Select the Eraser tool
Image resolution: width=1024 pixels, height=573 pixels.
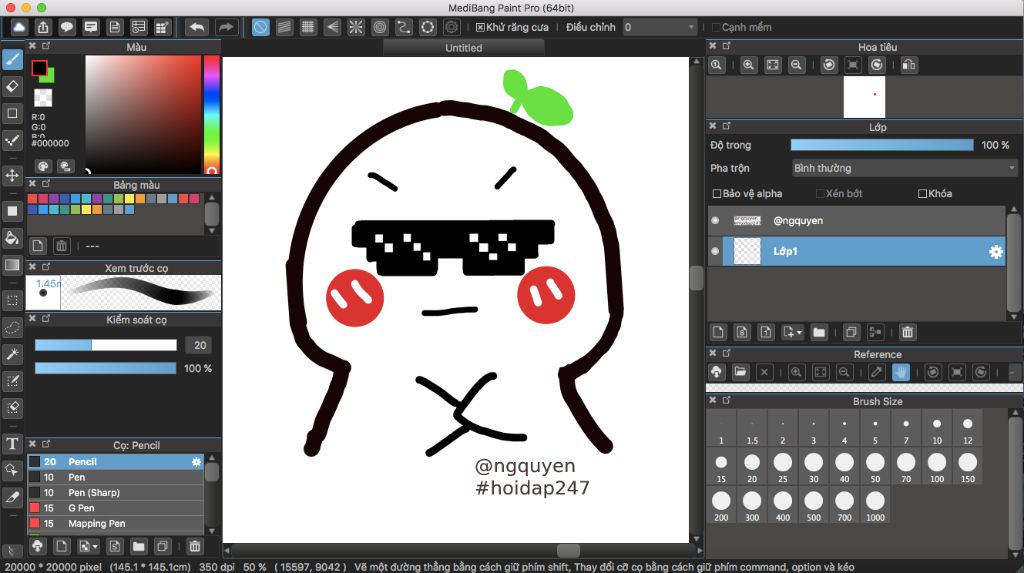[12, 86]
